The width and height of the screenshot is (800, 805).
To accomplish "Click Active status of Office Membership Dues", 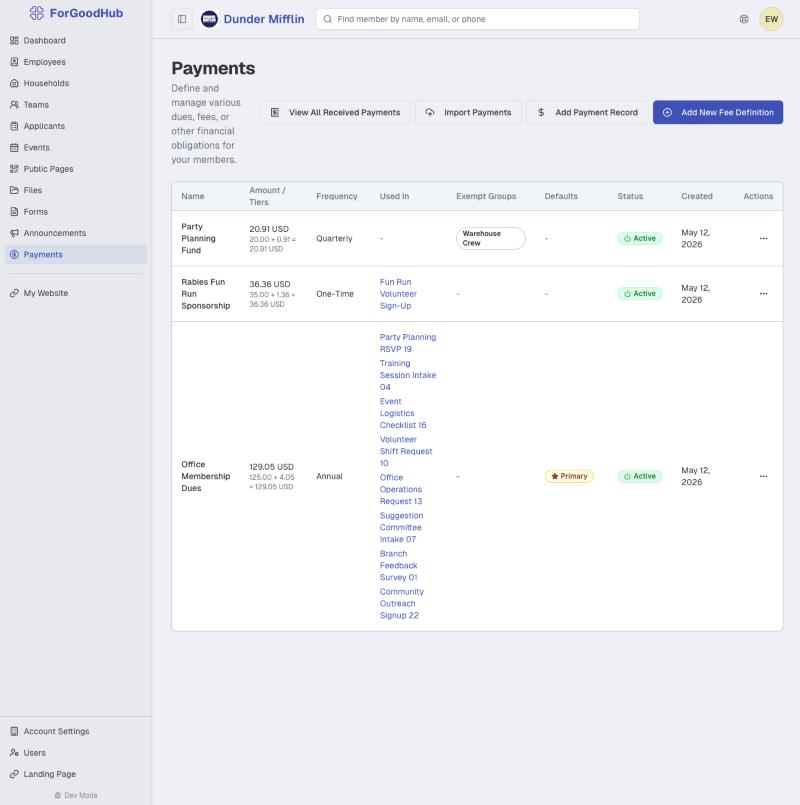I will (639, 476).
